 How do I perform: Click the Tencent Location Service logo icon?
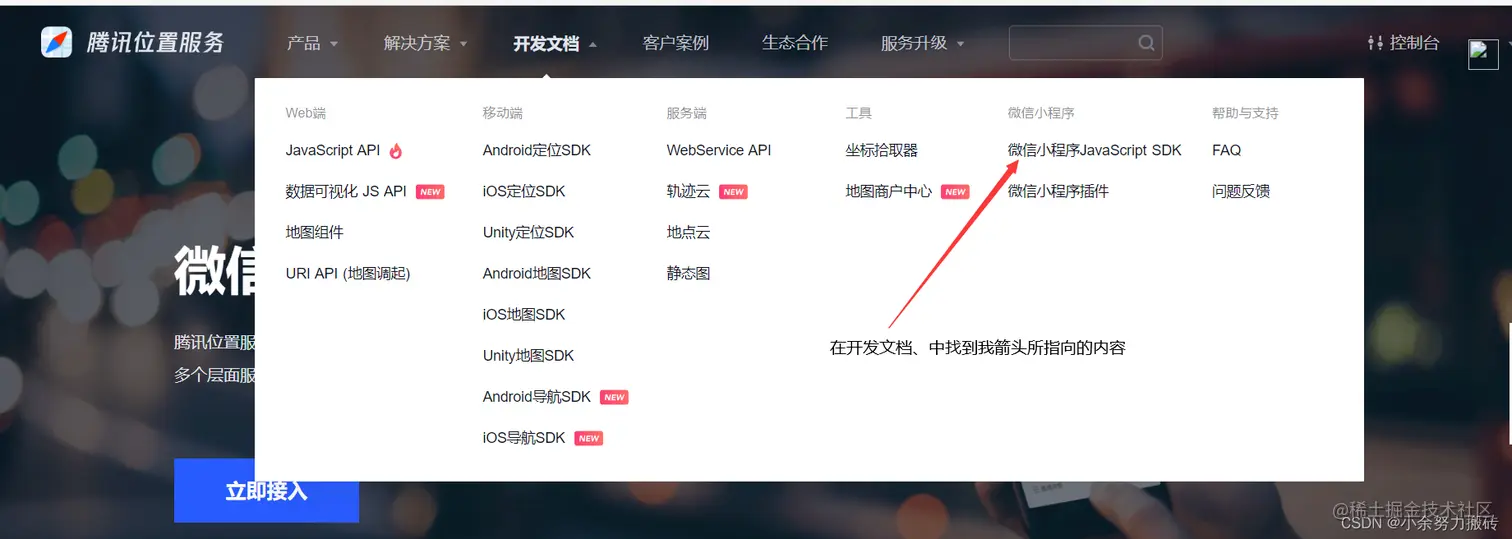pyautogui.click(x=56, y=42)
